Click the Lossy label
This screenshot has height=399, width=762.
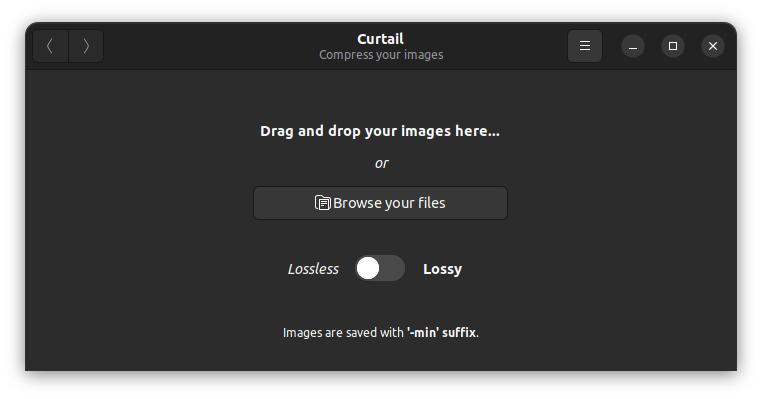[442, 269]
